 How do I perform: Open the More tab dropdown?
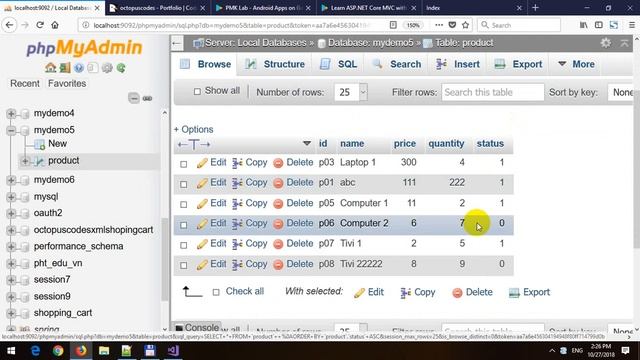coord(576,64)
